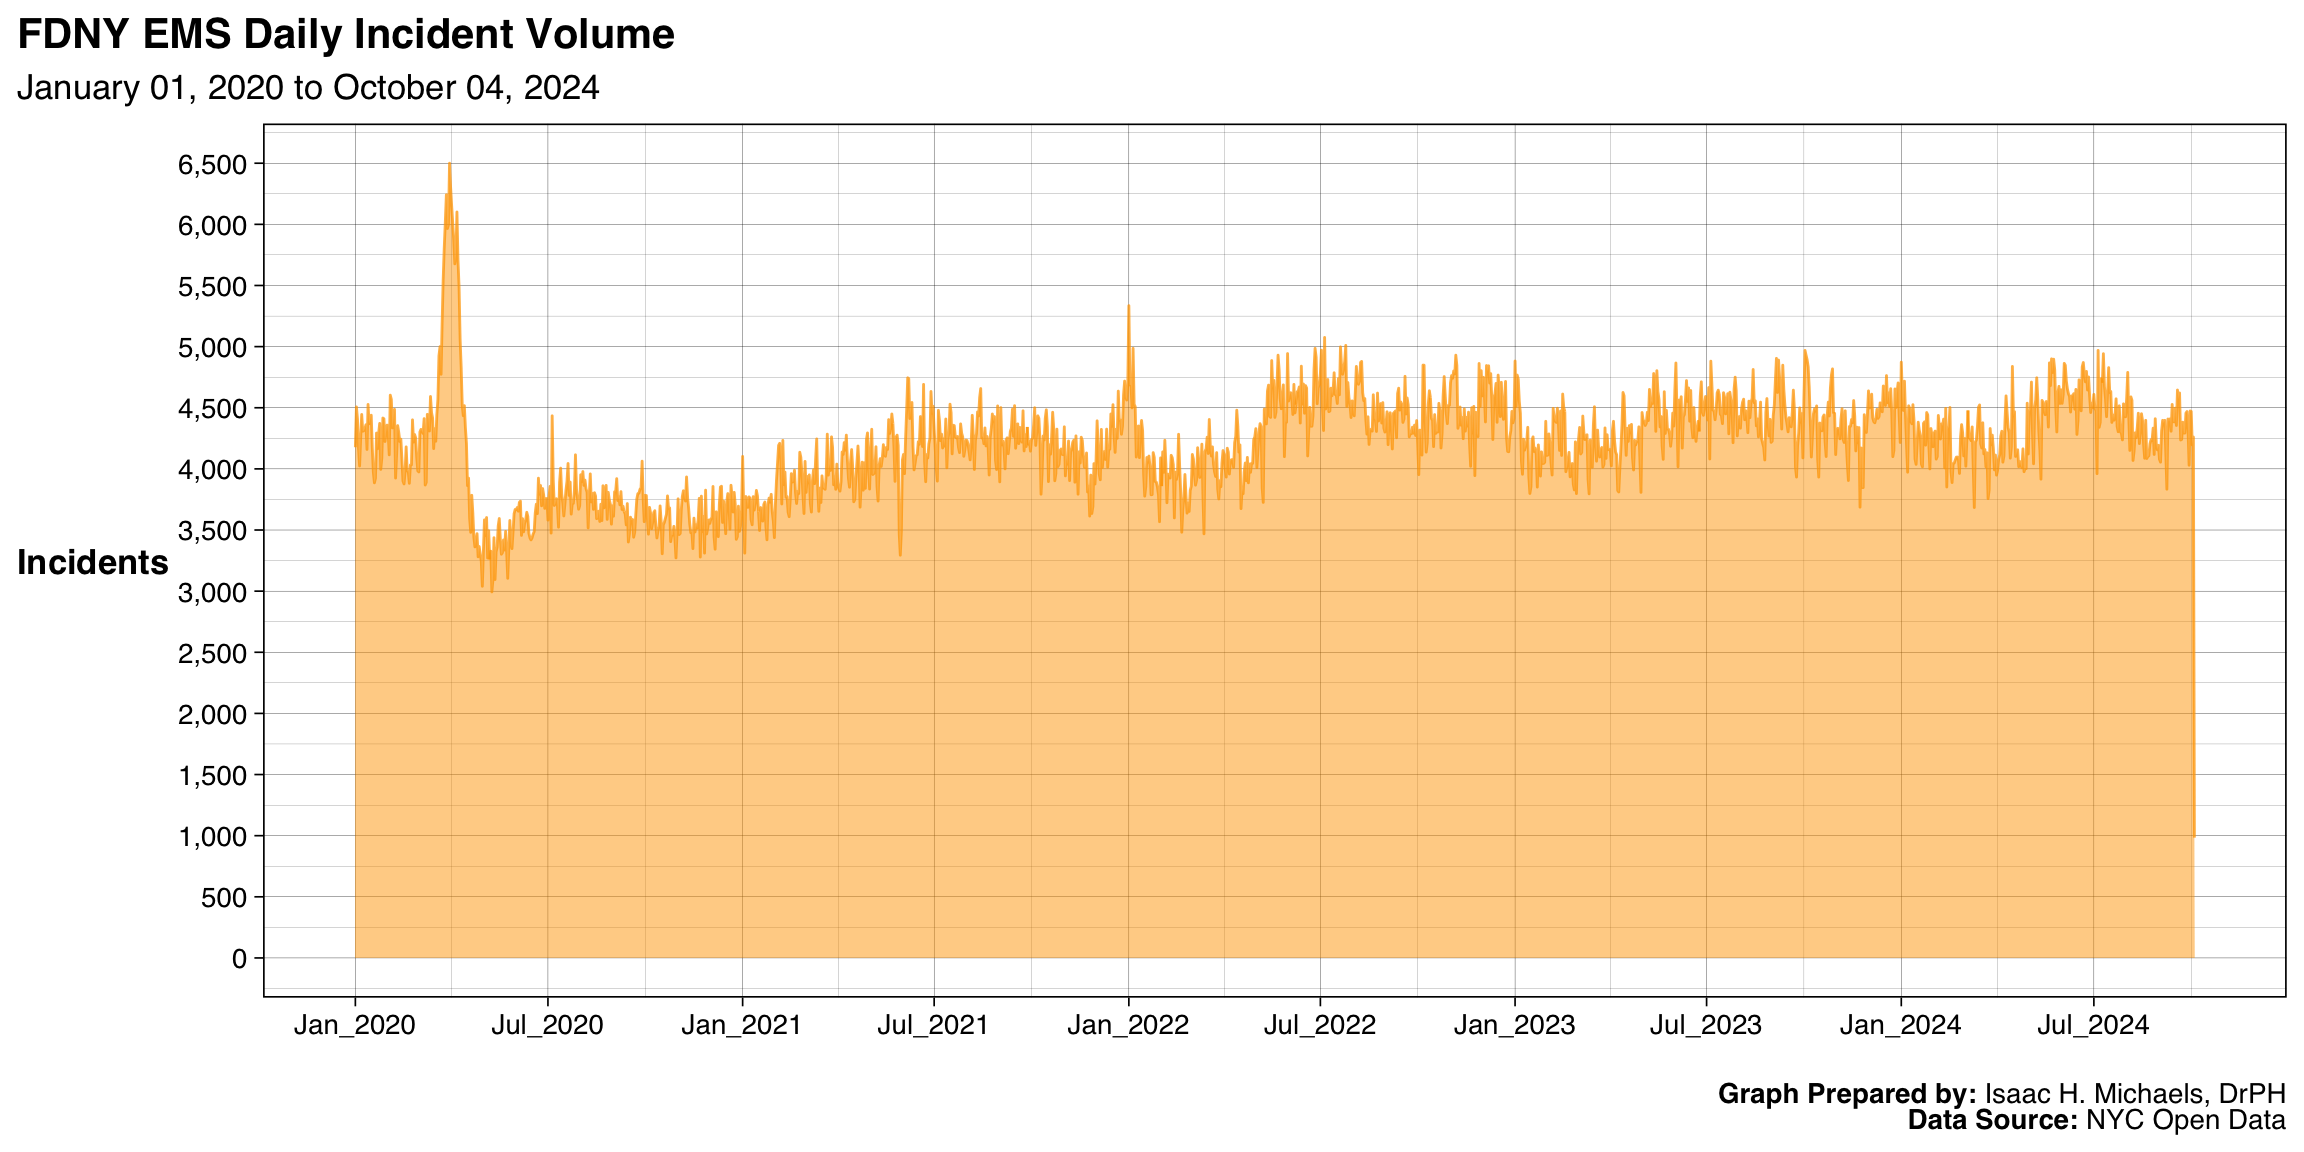
Task: Click the date range subtitle text
Action: 308,89
